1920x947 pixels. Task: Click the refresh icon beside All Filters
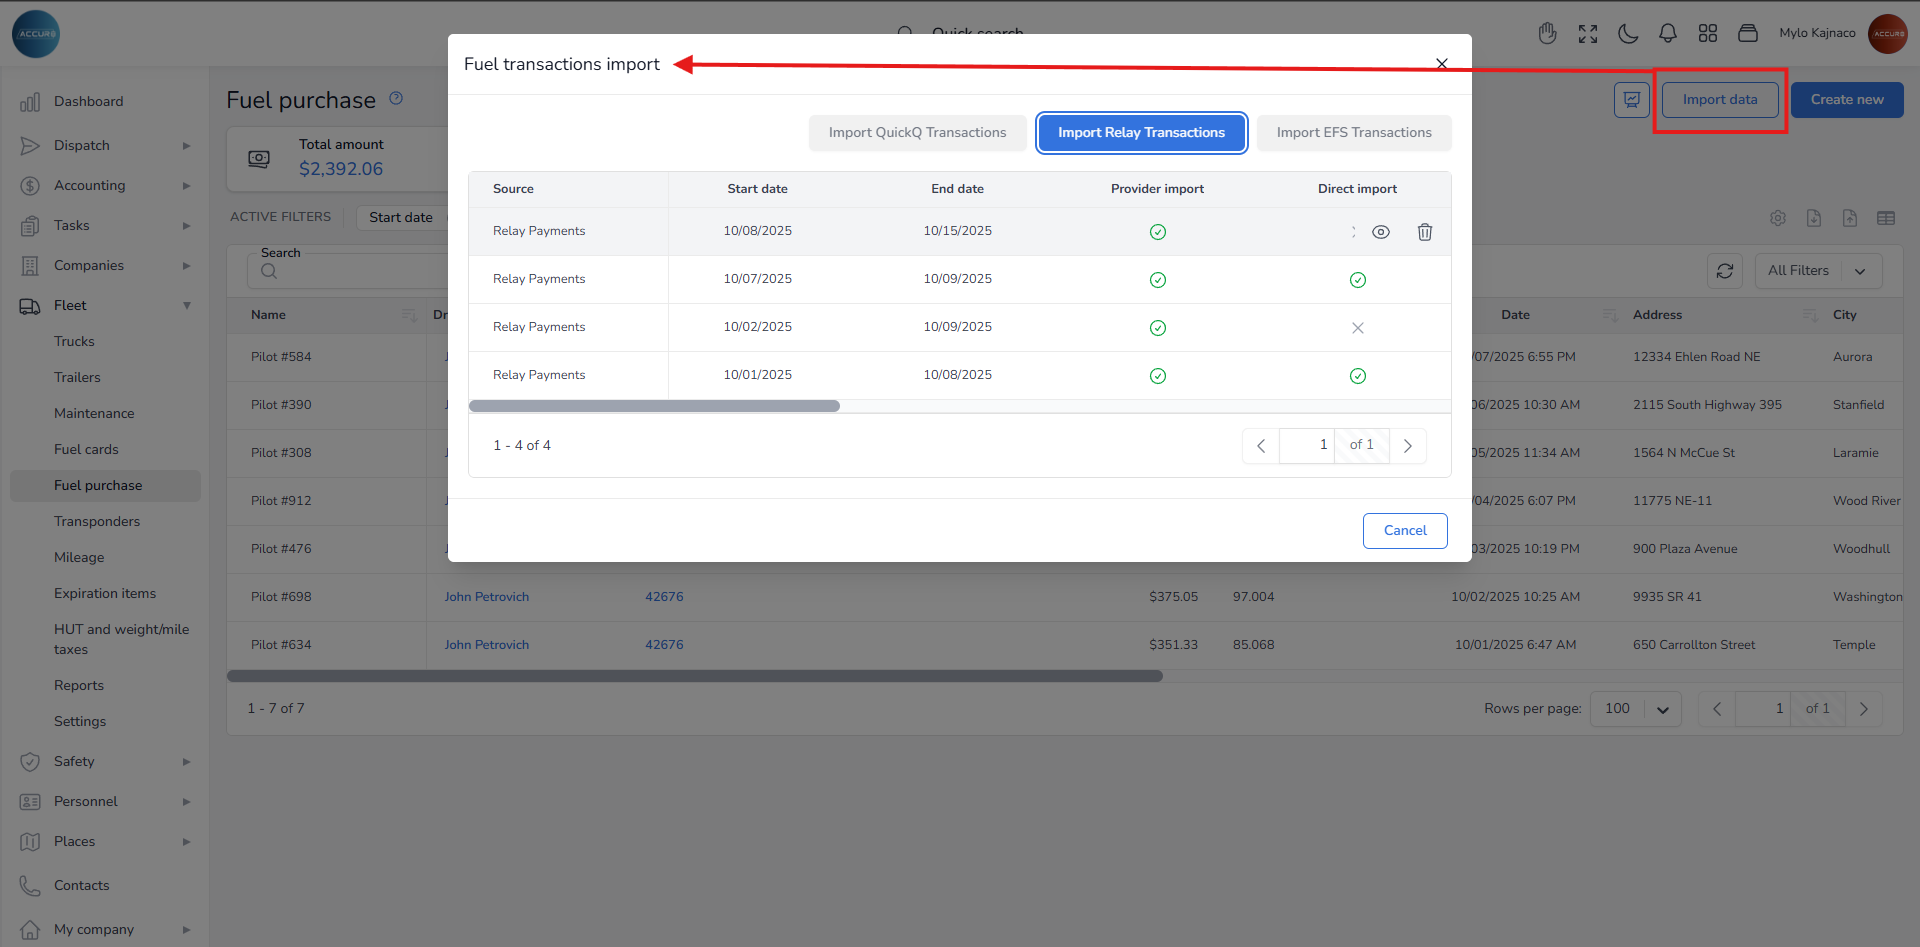tap(1724, 271)
